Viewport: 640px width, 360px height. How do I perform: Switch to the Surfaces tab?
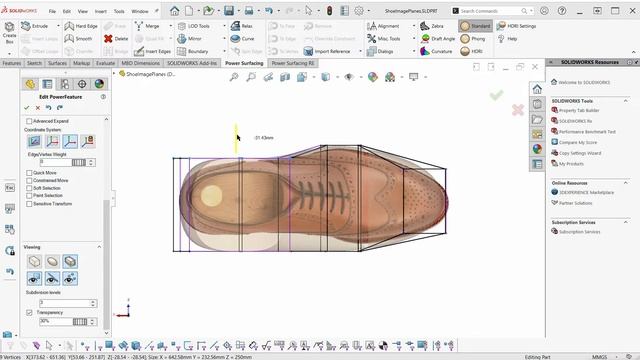coord(57,63)
